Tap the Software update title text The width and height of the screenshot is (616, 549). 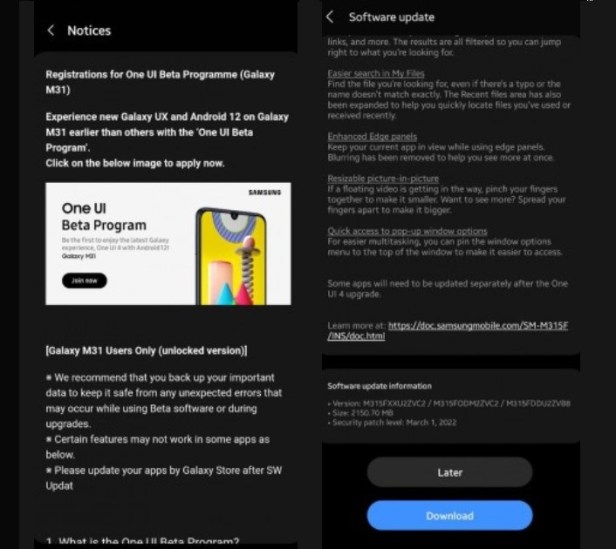pos(392,17)
